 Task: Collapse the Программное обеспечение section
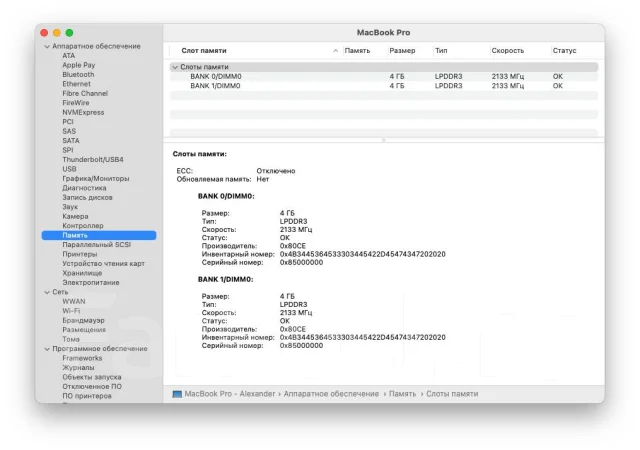(47, 349)
